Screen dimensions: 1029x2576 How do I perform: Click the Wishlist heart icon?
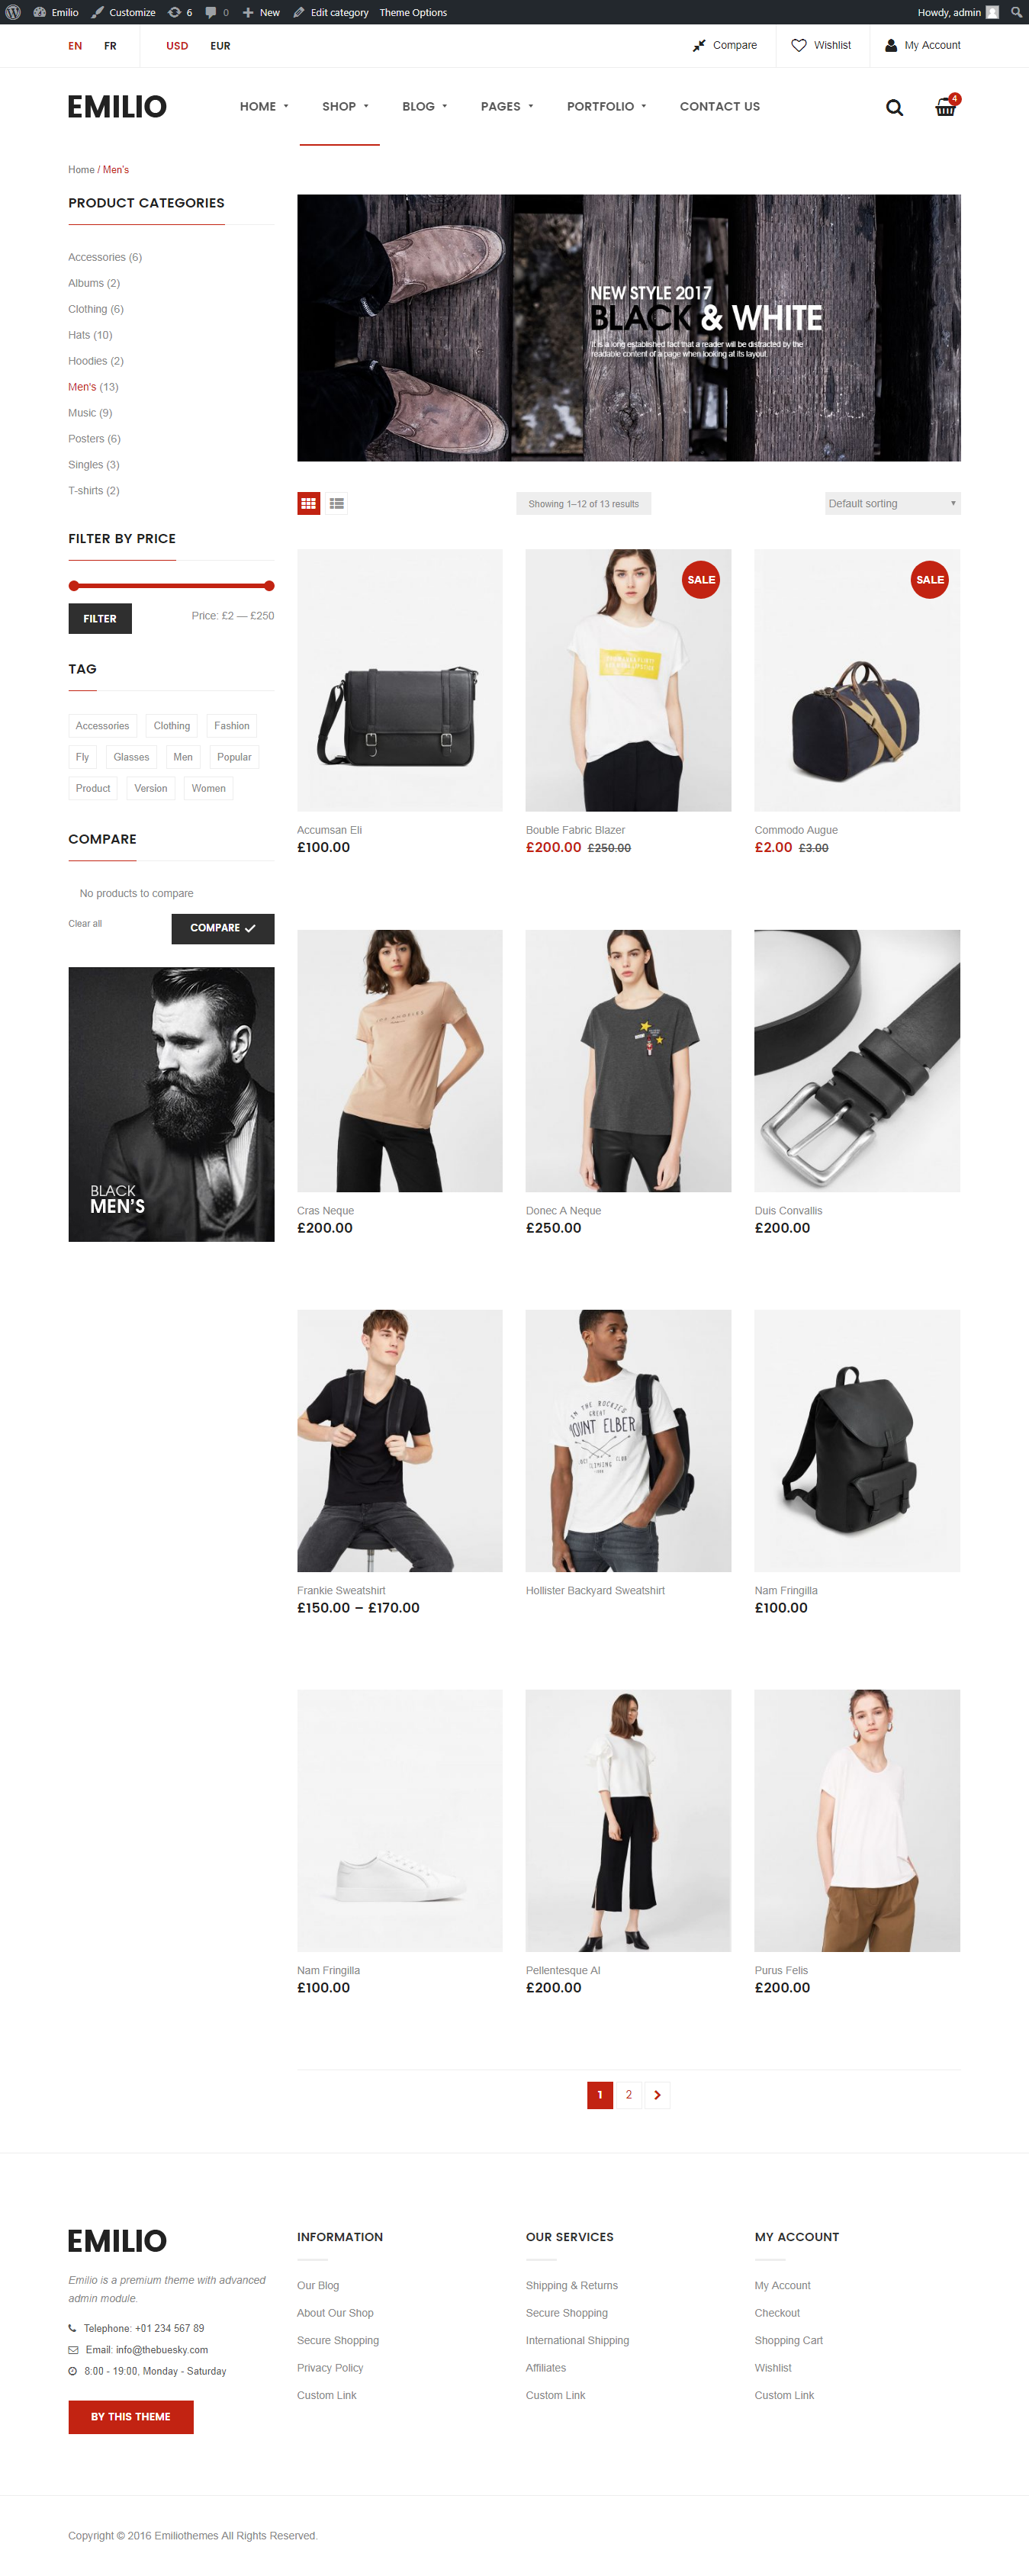pos(799,45)
